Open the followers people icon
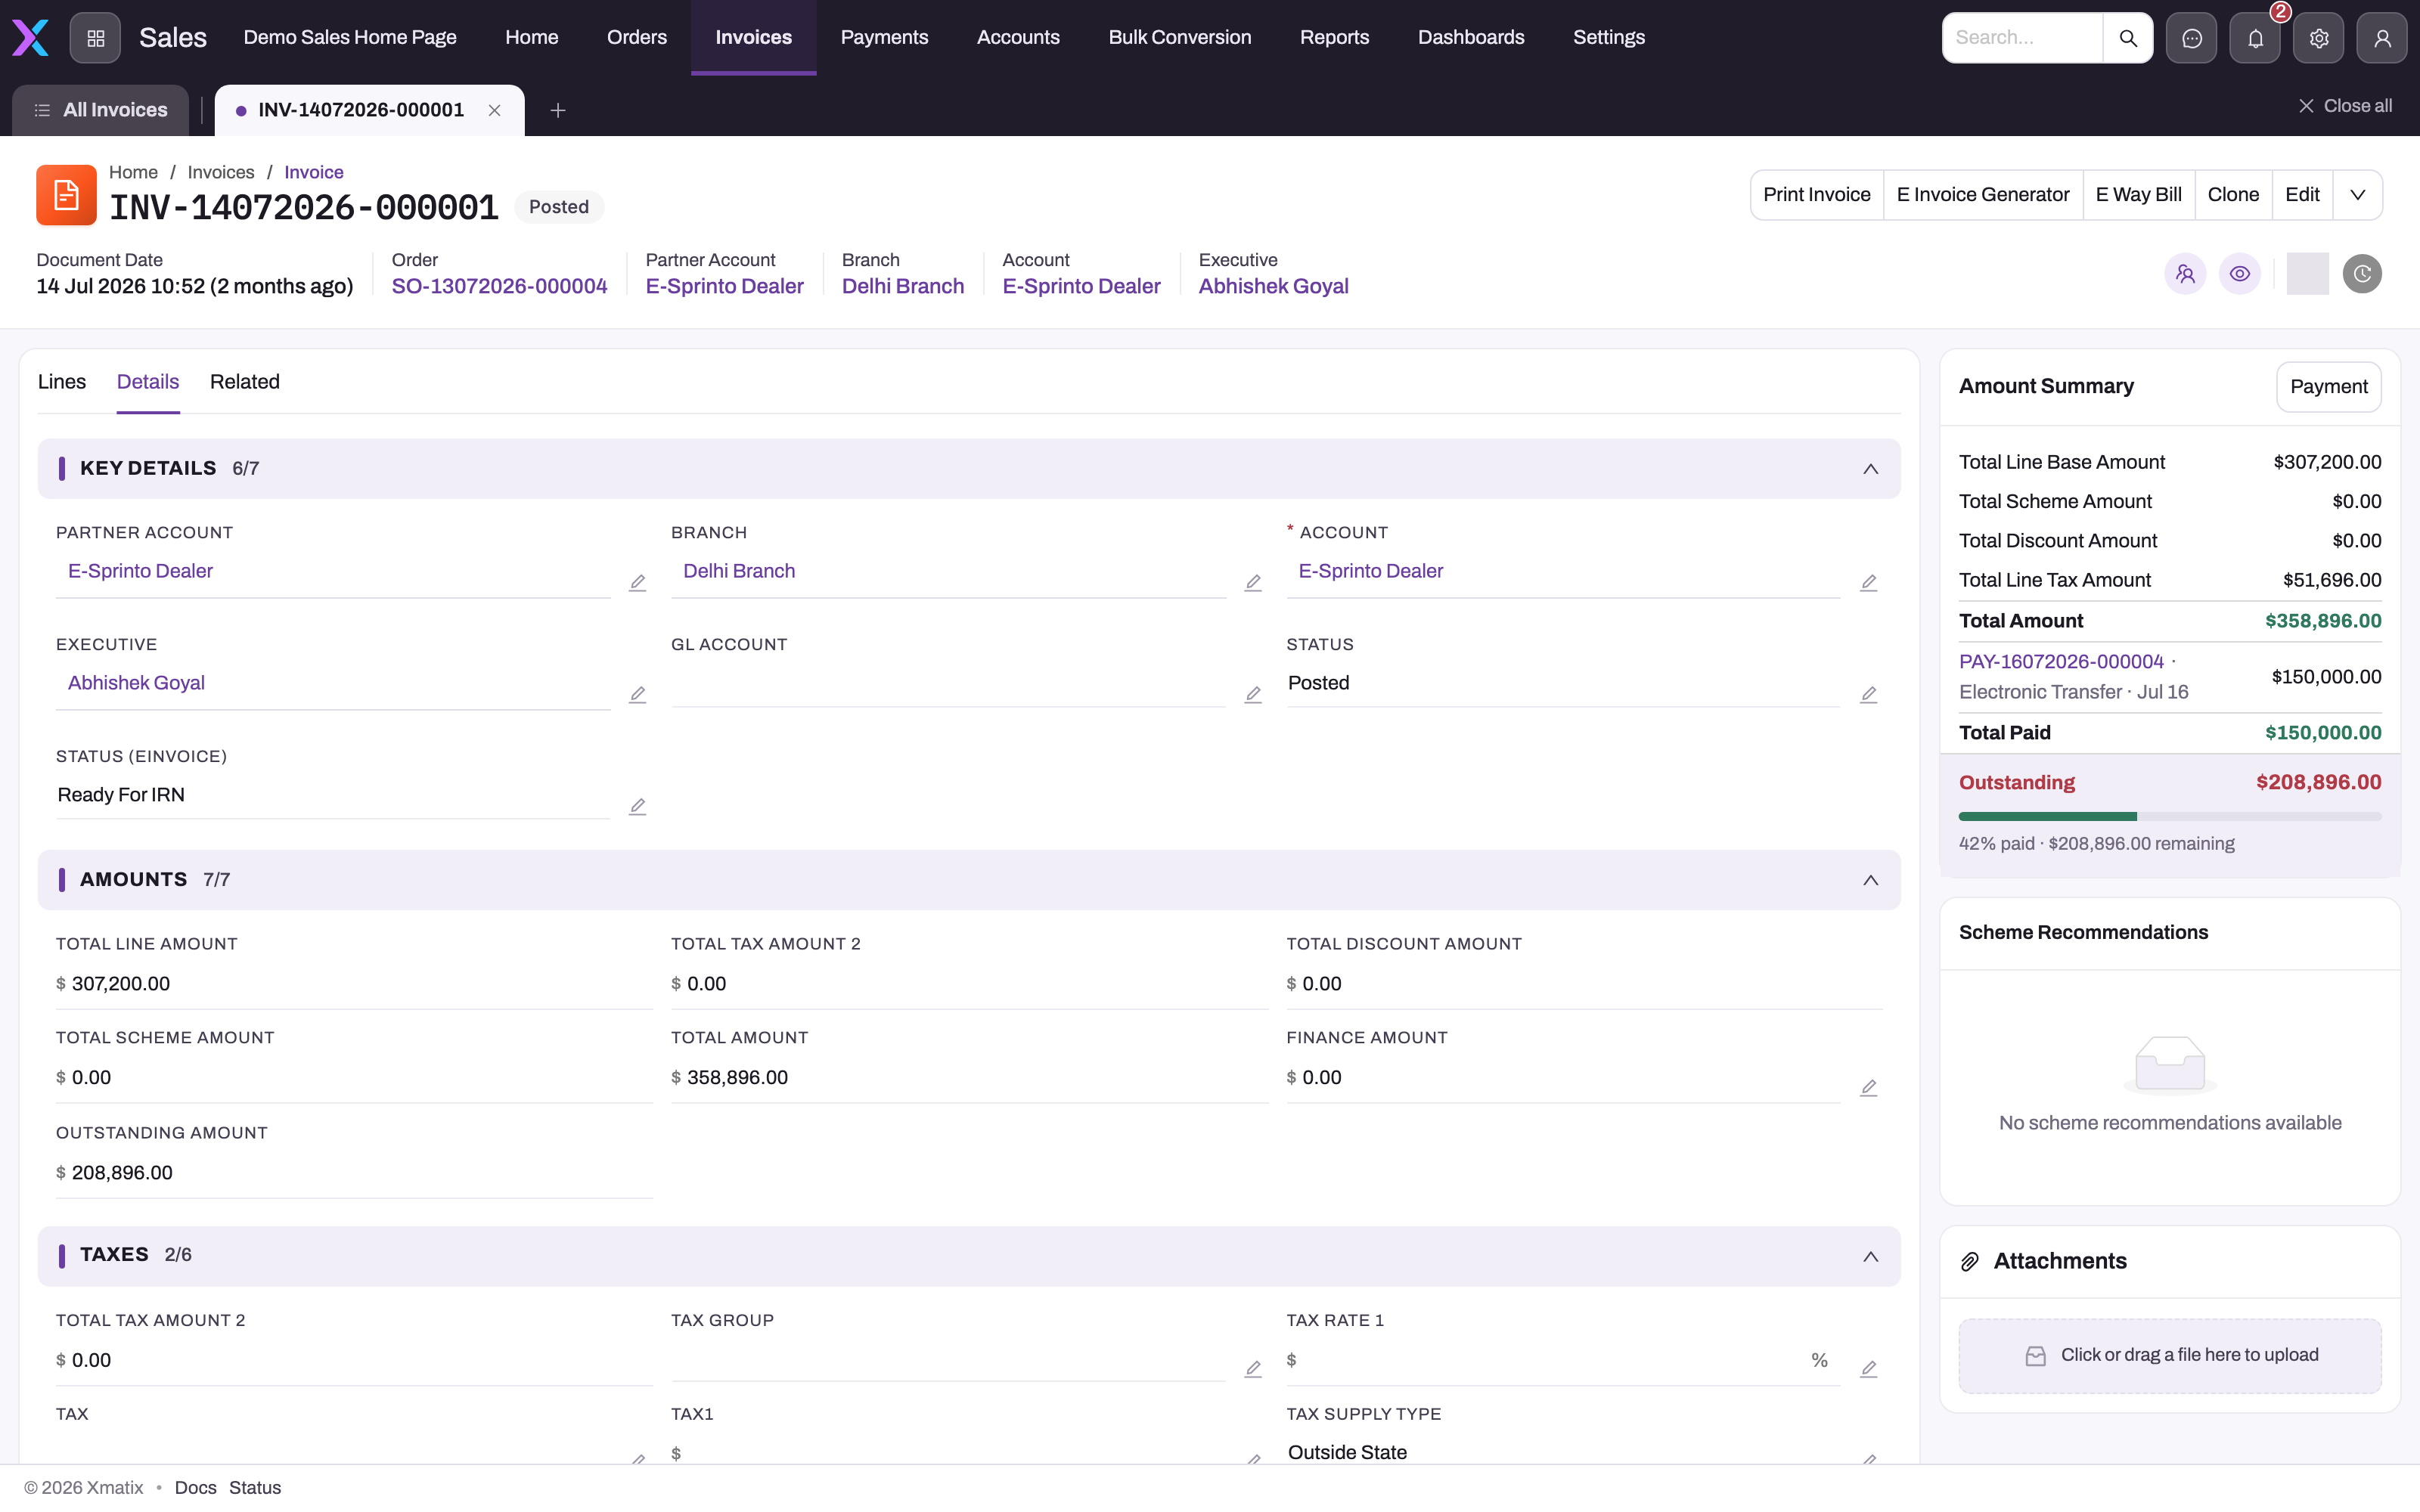This screenshot has height=1512, width=2420. [x=2185, y=274]
